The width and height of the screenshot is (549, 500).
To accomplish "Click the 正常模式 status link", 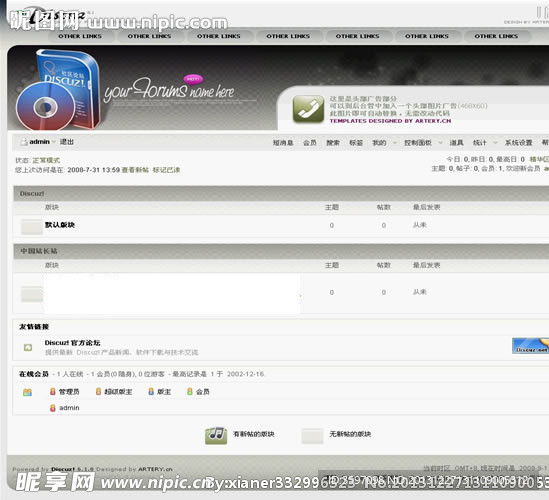I will coord(46,160).
